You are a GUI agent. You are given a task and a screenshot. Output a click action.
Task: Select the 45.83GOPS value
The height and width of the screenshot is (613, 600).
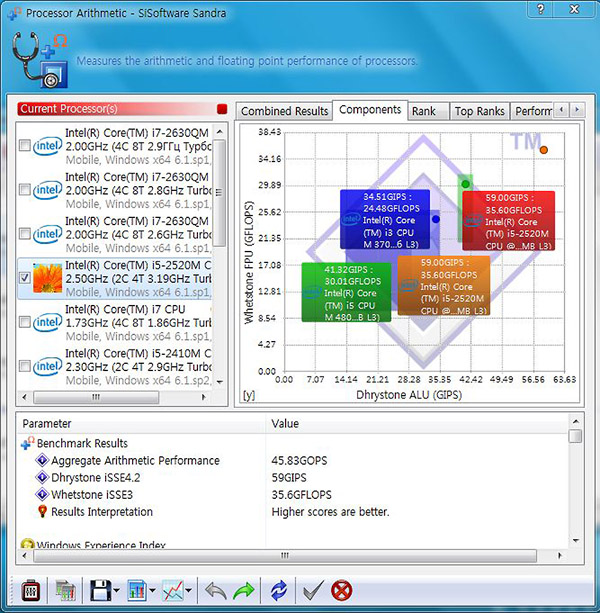[x=299, y=461]
